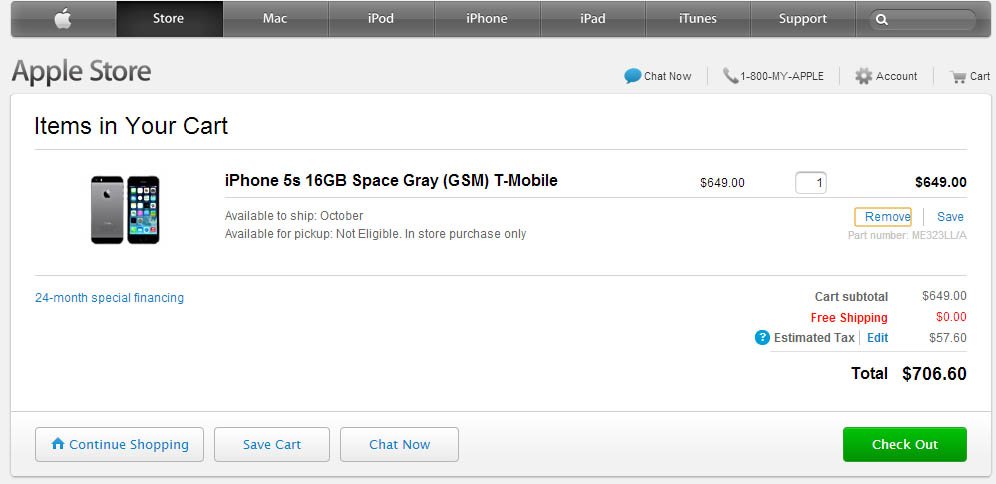The height and width of the screenshot is (484, 996).
Task: Click the search magnifier icon
Action: click(881, 19)
